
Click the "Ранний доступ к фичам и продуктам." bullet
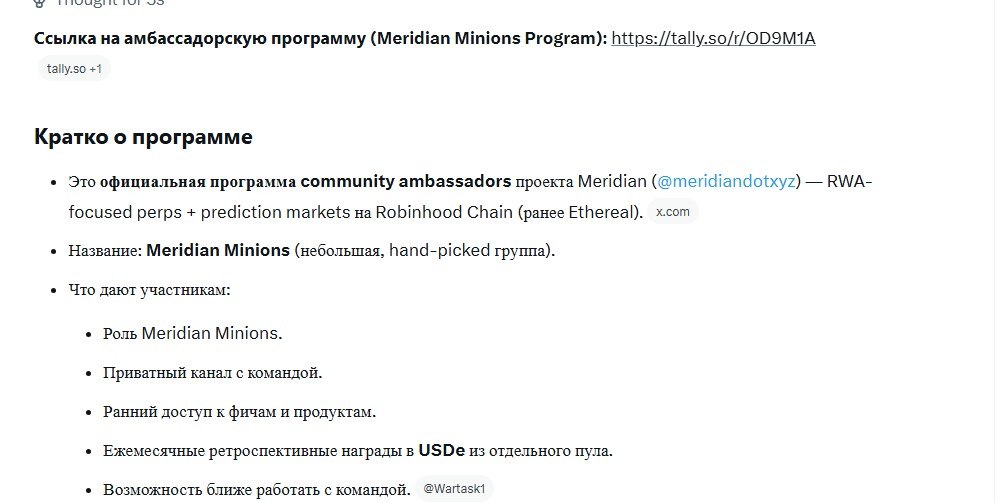pos(239,412)
